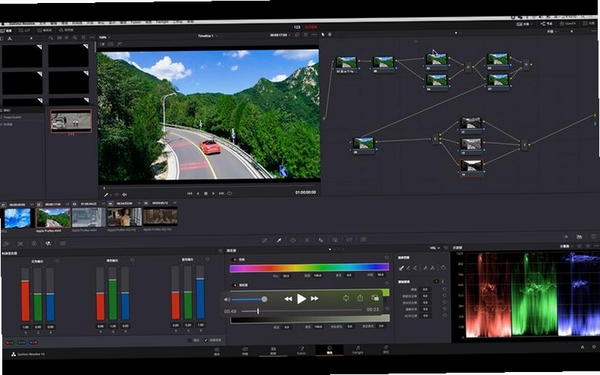The image size is (600, 375).
Task: Toggle viewer loop playback
Action: pos(230,194)
